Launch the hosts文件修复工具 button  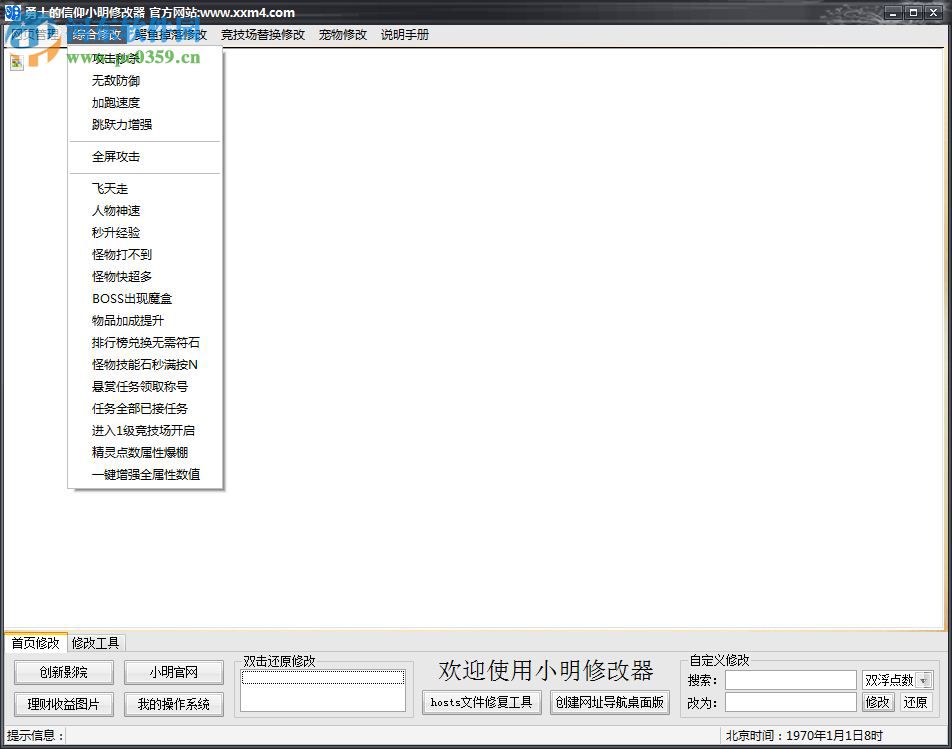click(481, 702)
